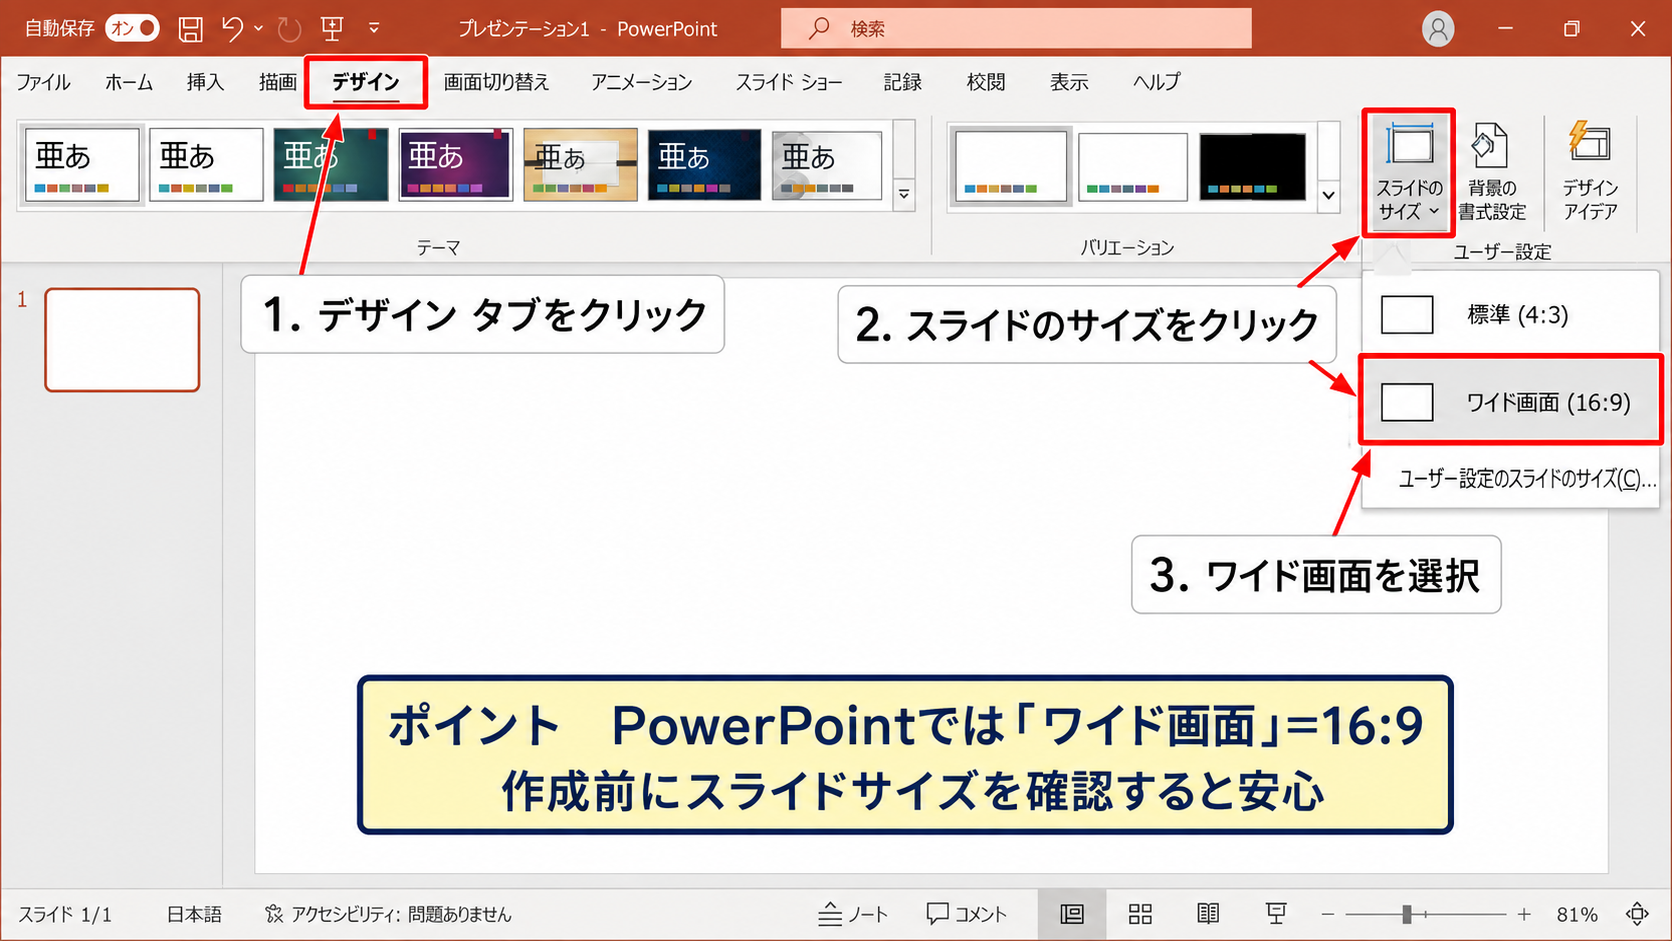
Task: Toggle the AutoSave switch
Action: pyautogui.click(x=133, y=28)
